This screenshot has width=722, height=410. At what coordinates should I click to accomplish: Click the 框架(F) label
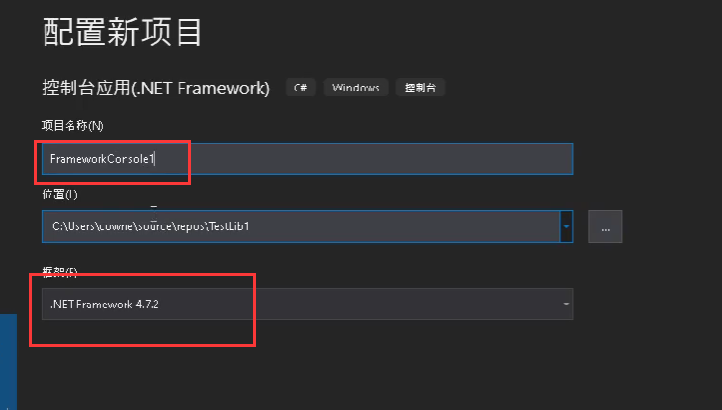point(60,273)
